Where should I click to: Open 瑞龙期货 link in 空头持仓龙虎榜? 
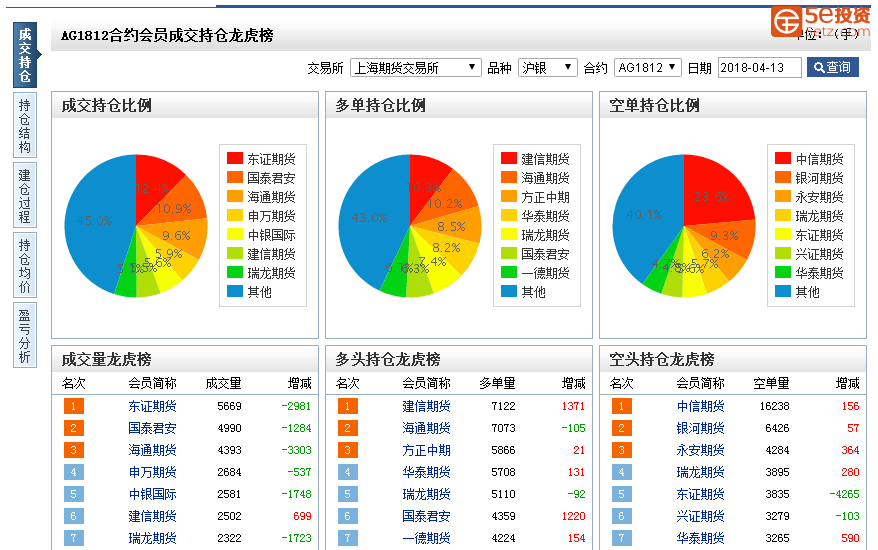point(700,472)
